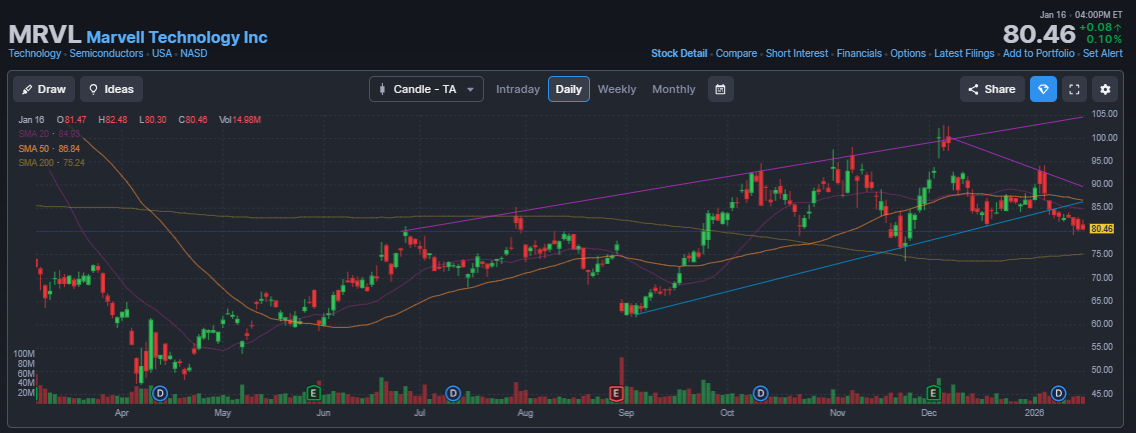Click the dividend D marker near Apr
The width and height of the screenshot is (1136, 433).
(161, 393)
